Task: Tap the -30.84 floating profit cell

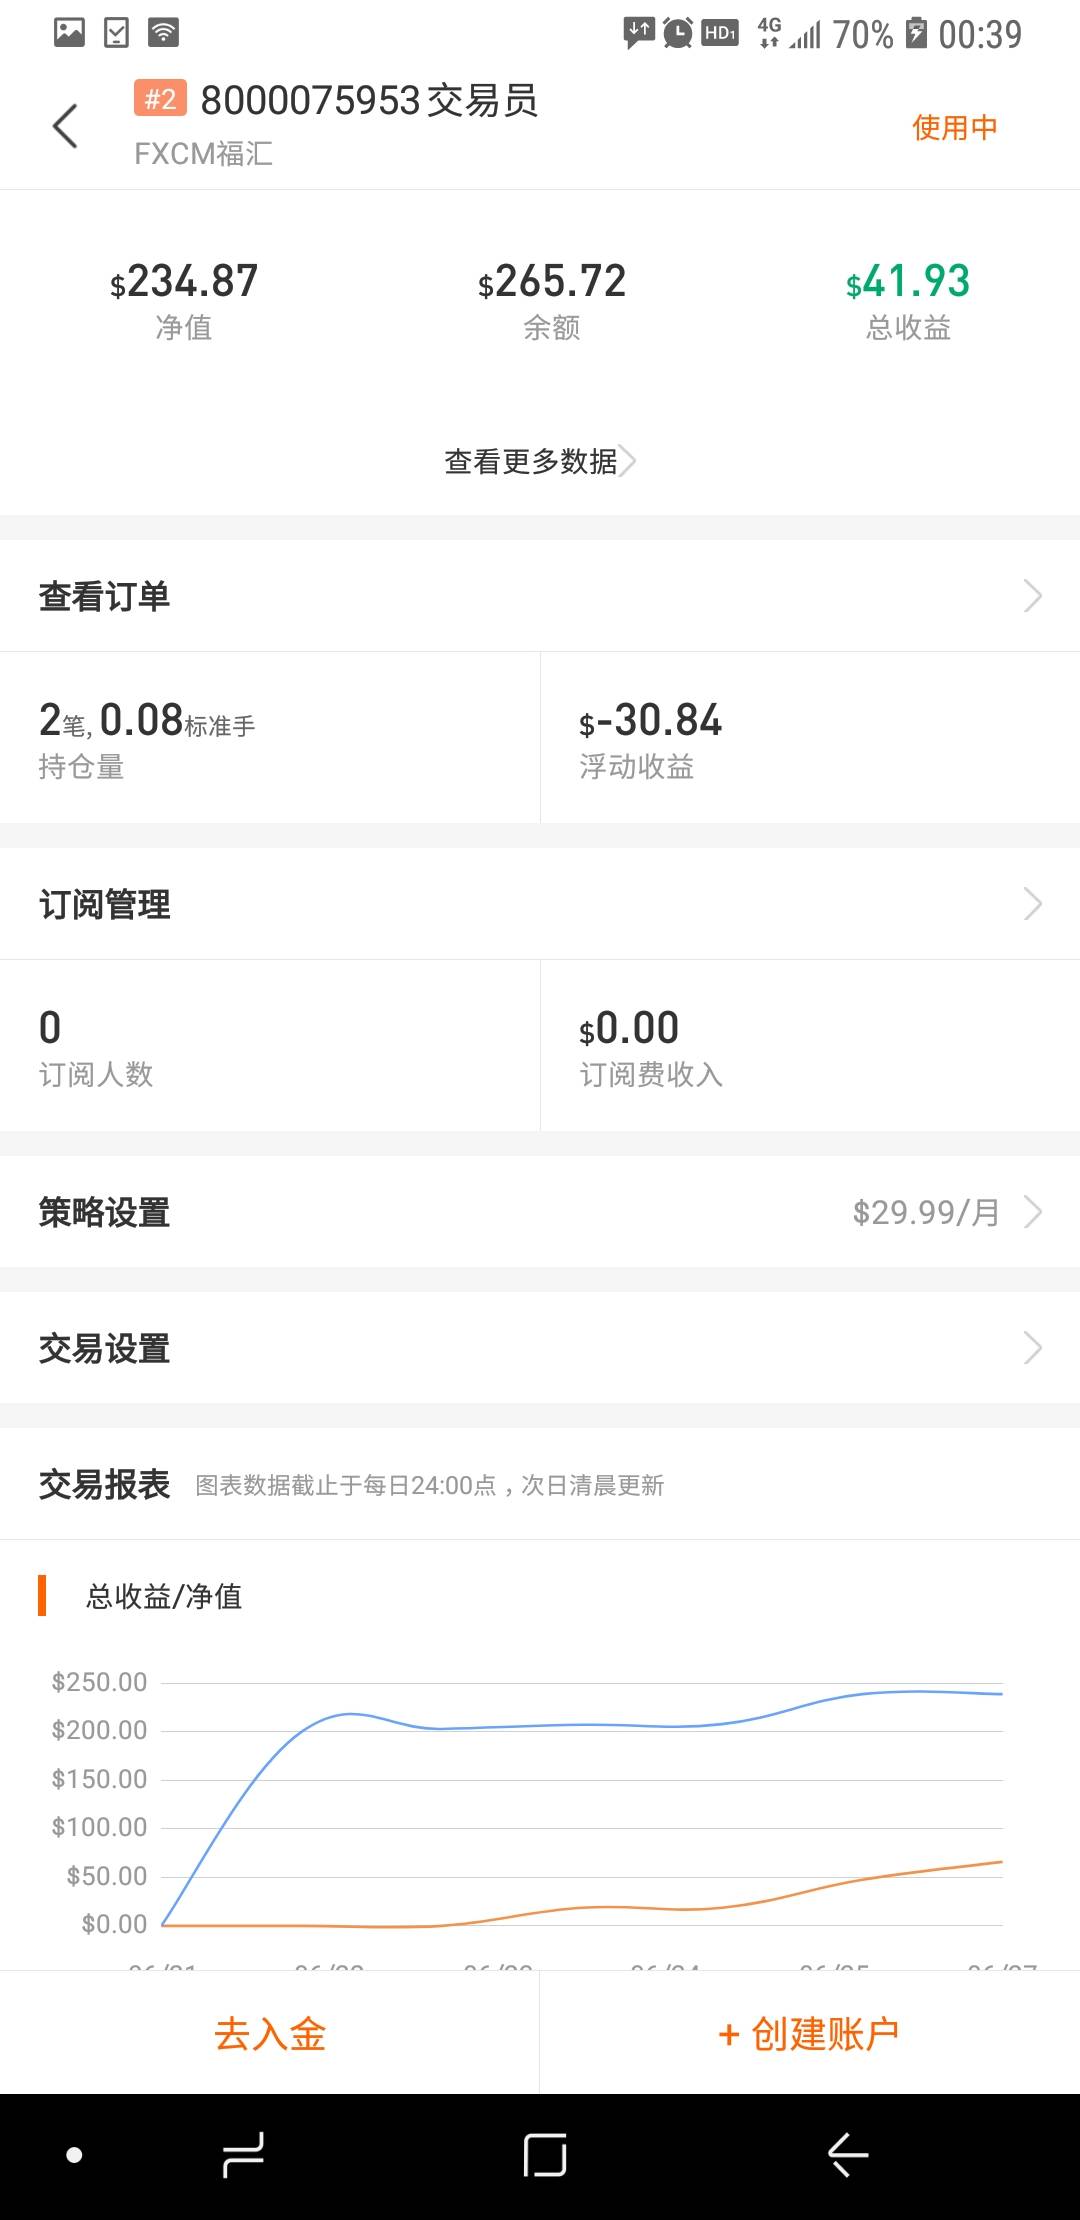Action: pyautogui.click(x=810, y=738)
